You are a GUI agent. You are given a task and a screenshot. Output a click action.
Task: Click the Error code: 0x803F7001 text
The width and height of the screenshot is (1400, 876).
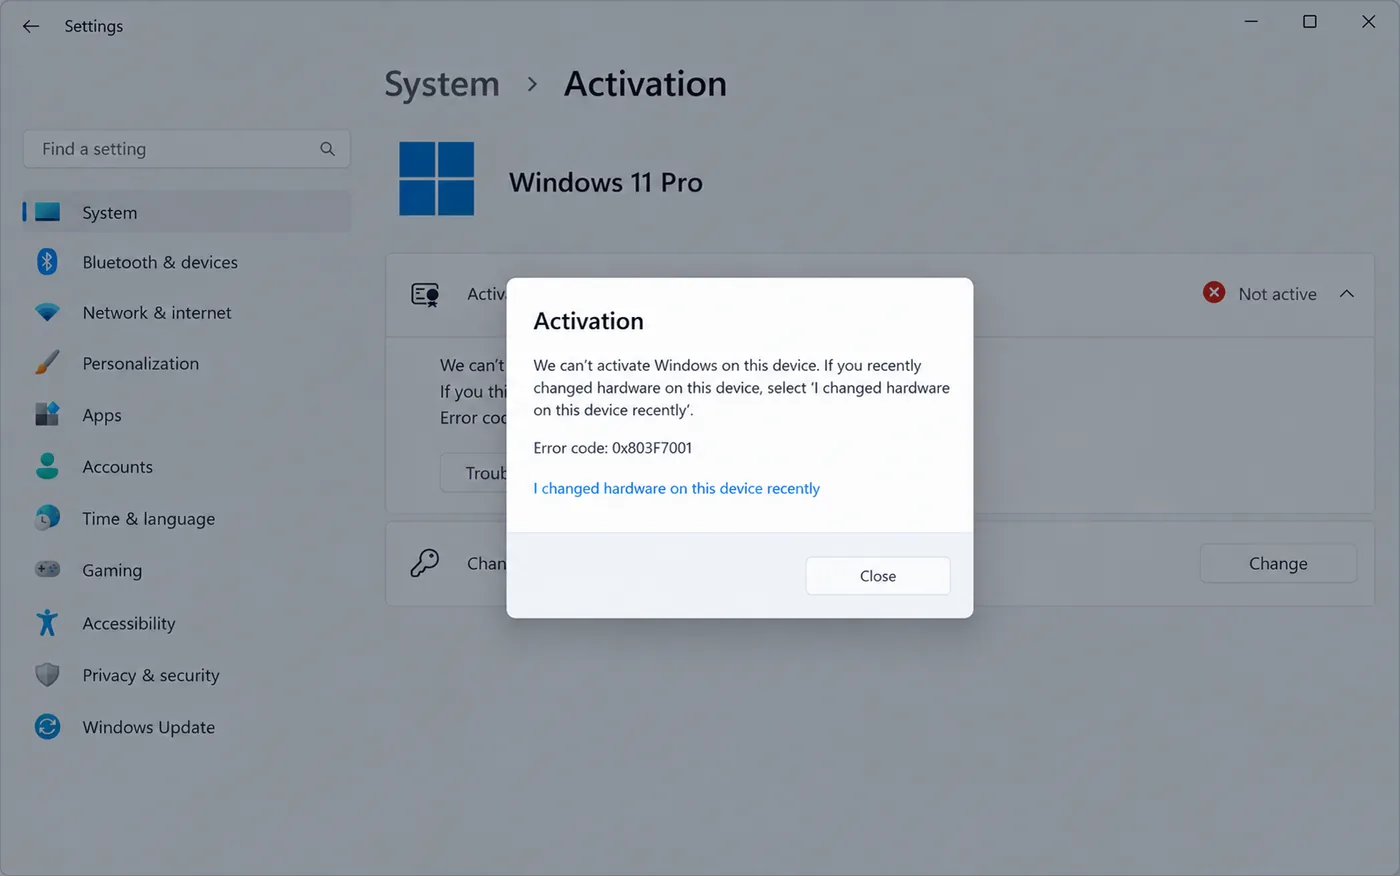click(x=612, y=447)
